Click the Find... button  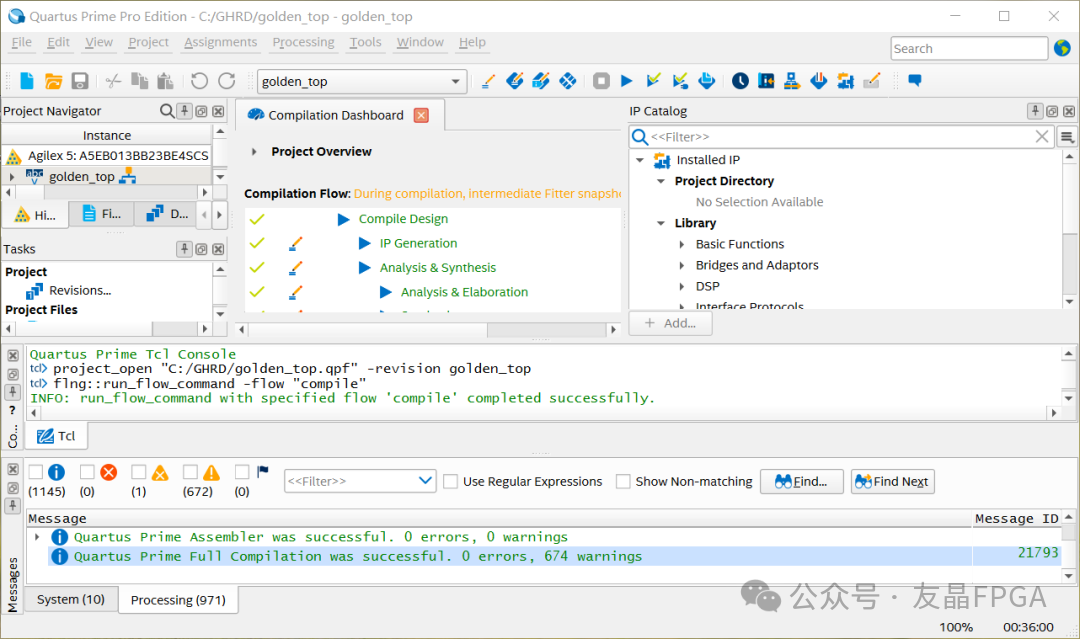[x=802, y=481]
